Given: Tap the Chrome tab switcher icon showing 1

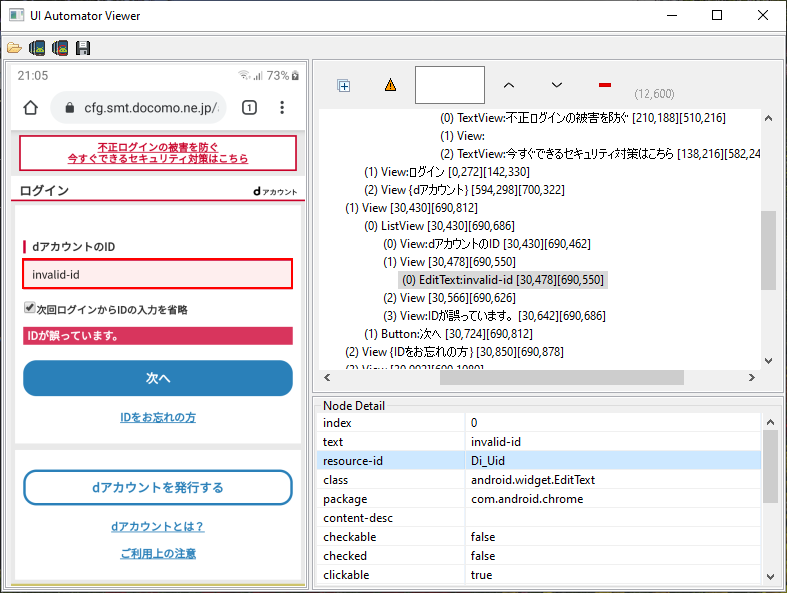Looking at the screenshot, I should pyautogui.click(x=249, y=107).
